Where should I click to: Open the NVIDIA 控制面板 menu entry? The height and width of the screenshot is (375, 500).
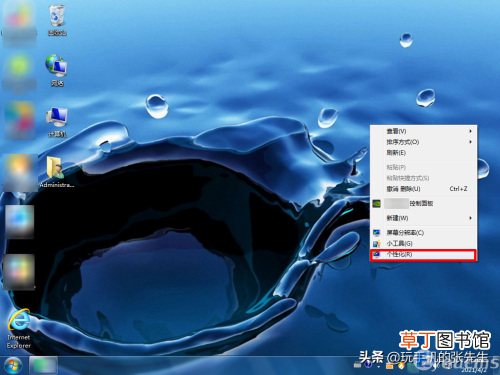[x=424, y=203]
